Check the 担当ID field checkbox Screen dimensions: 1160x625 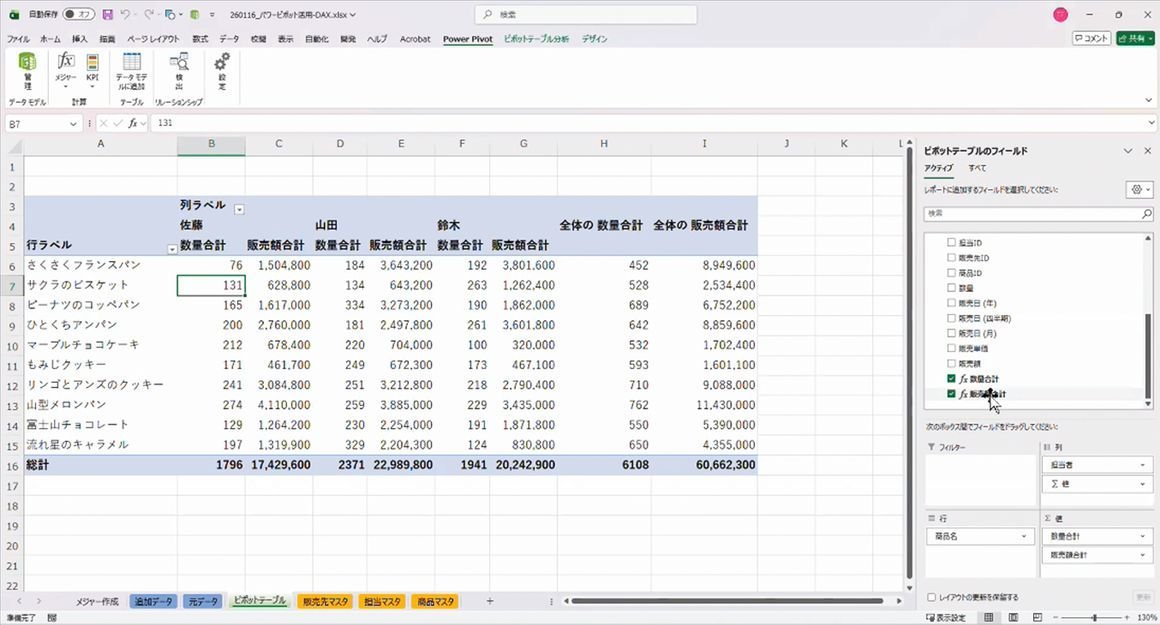(x=951, y=242)
